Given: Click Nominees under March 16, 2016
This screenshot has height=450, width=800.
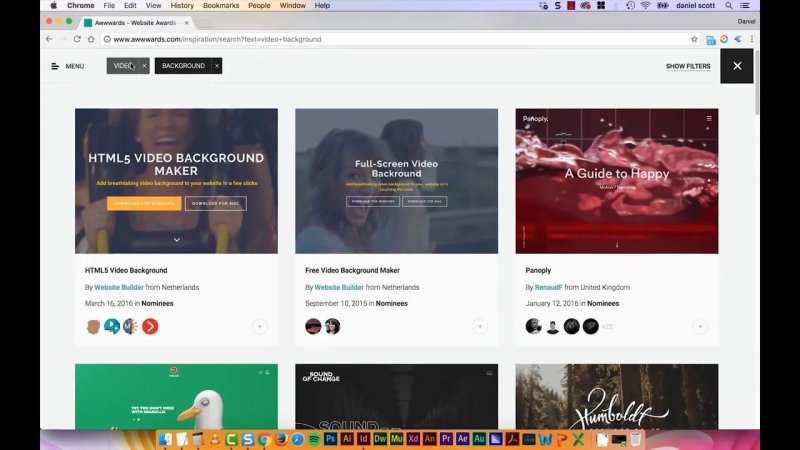Looking at the screenshot, I should click(157, 303).
